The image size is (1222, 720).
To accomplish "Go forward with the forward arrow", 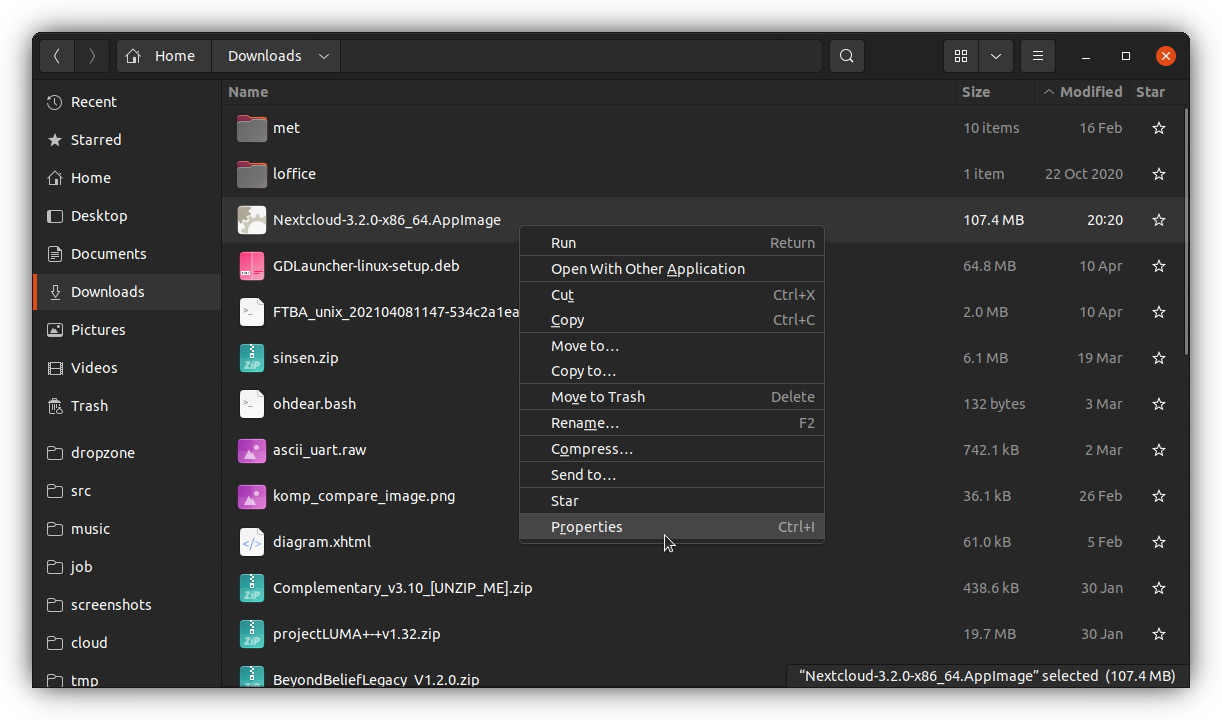I will point(92,56).
